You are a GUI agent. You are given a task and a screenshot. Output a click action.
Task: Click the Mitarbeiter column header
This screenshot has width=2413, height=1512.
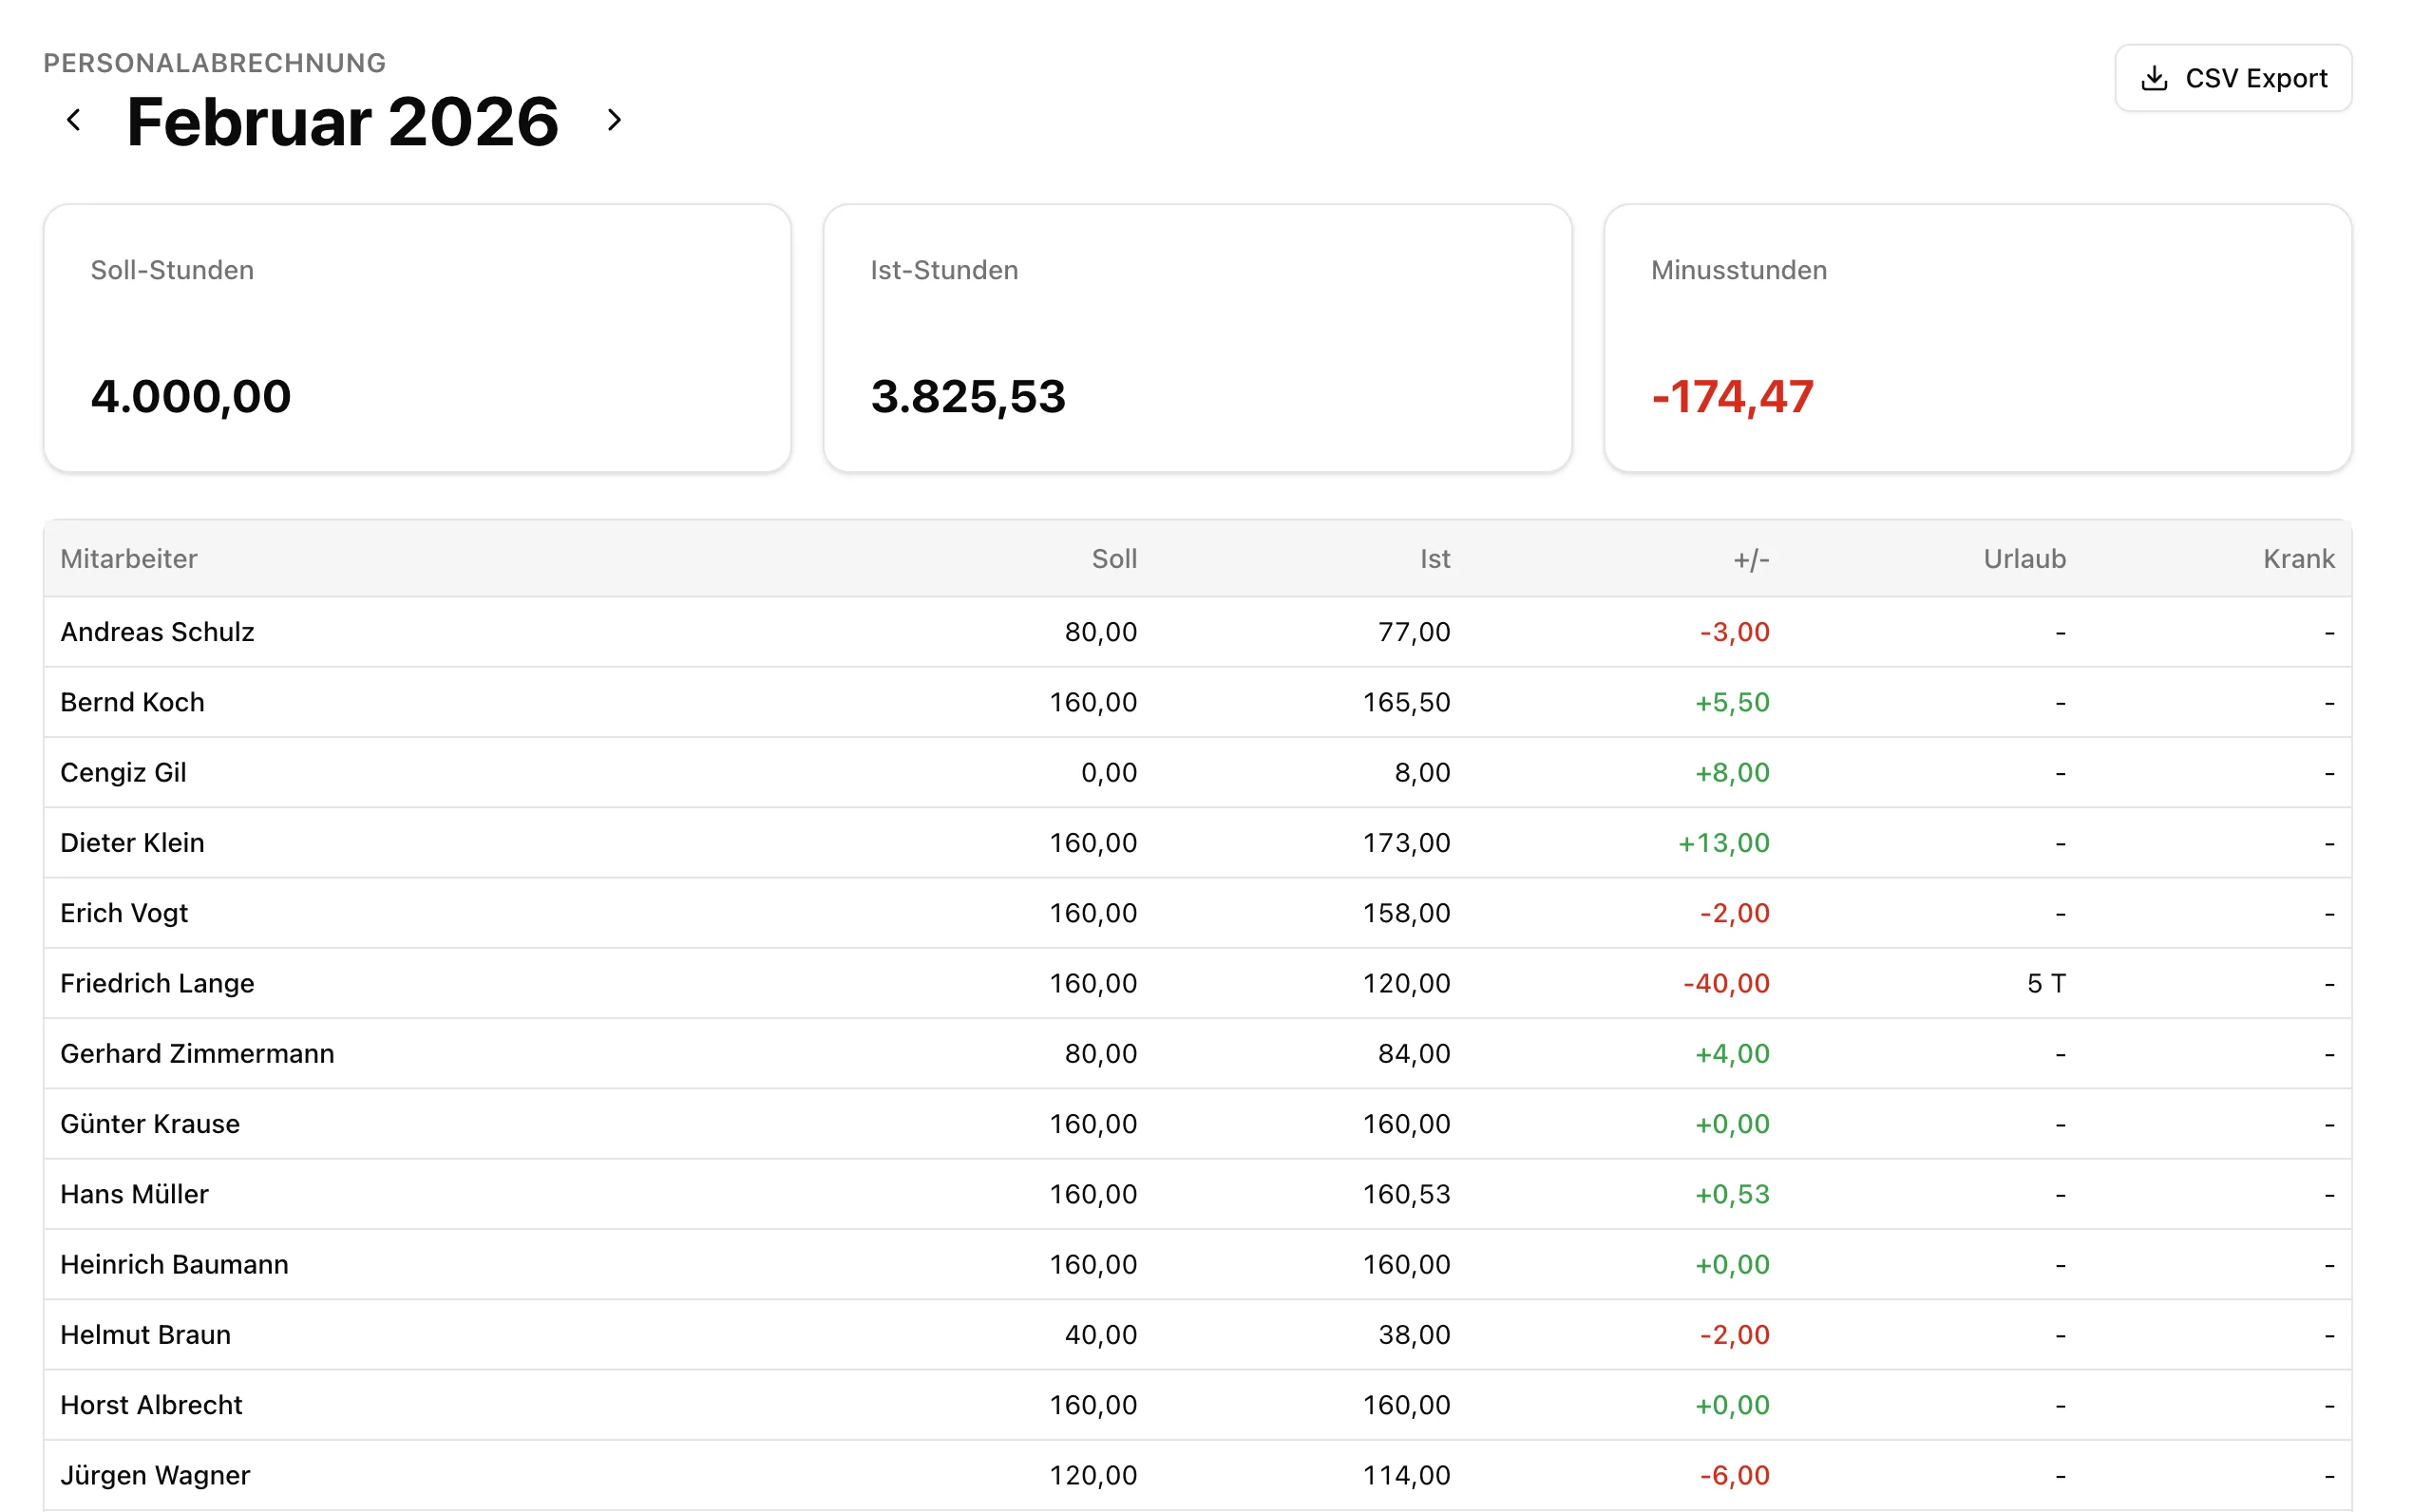point(129,558)
